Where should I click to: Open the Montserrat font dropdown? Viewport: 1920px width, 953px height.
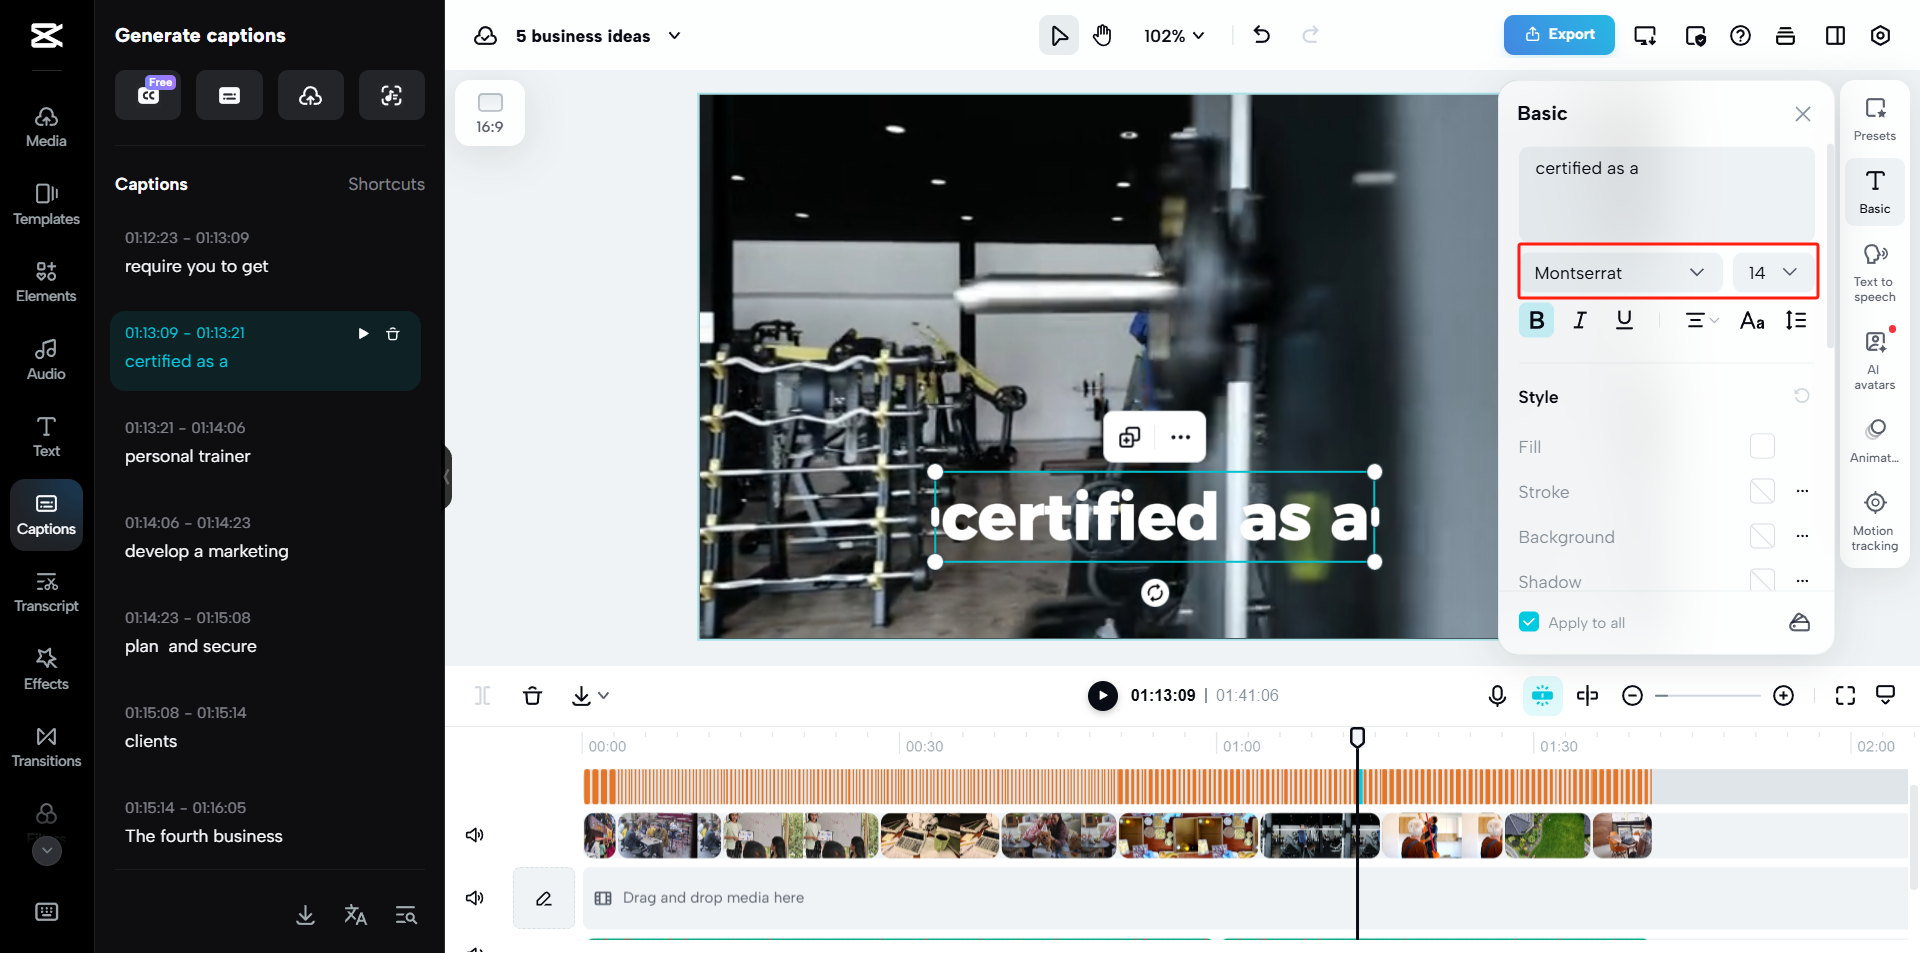tap(1620, 272)
